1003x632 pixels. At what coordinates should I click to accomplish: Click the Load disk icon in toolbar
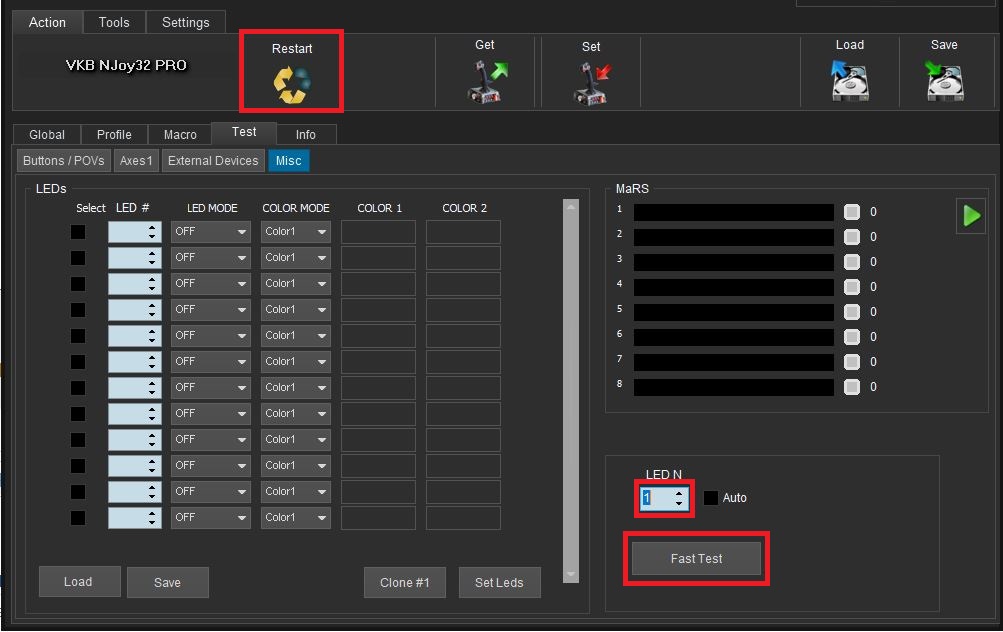point(849,82)
